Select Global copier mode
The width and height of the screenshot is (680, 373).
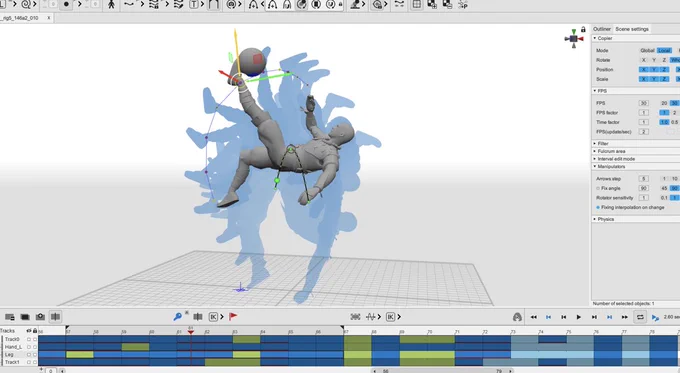coord(647,50)
